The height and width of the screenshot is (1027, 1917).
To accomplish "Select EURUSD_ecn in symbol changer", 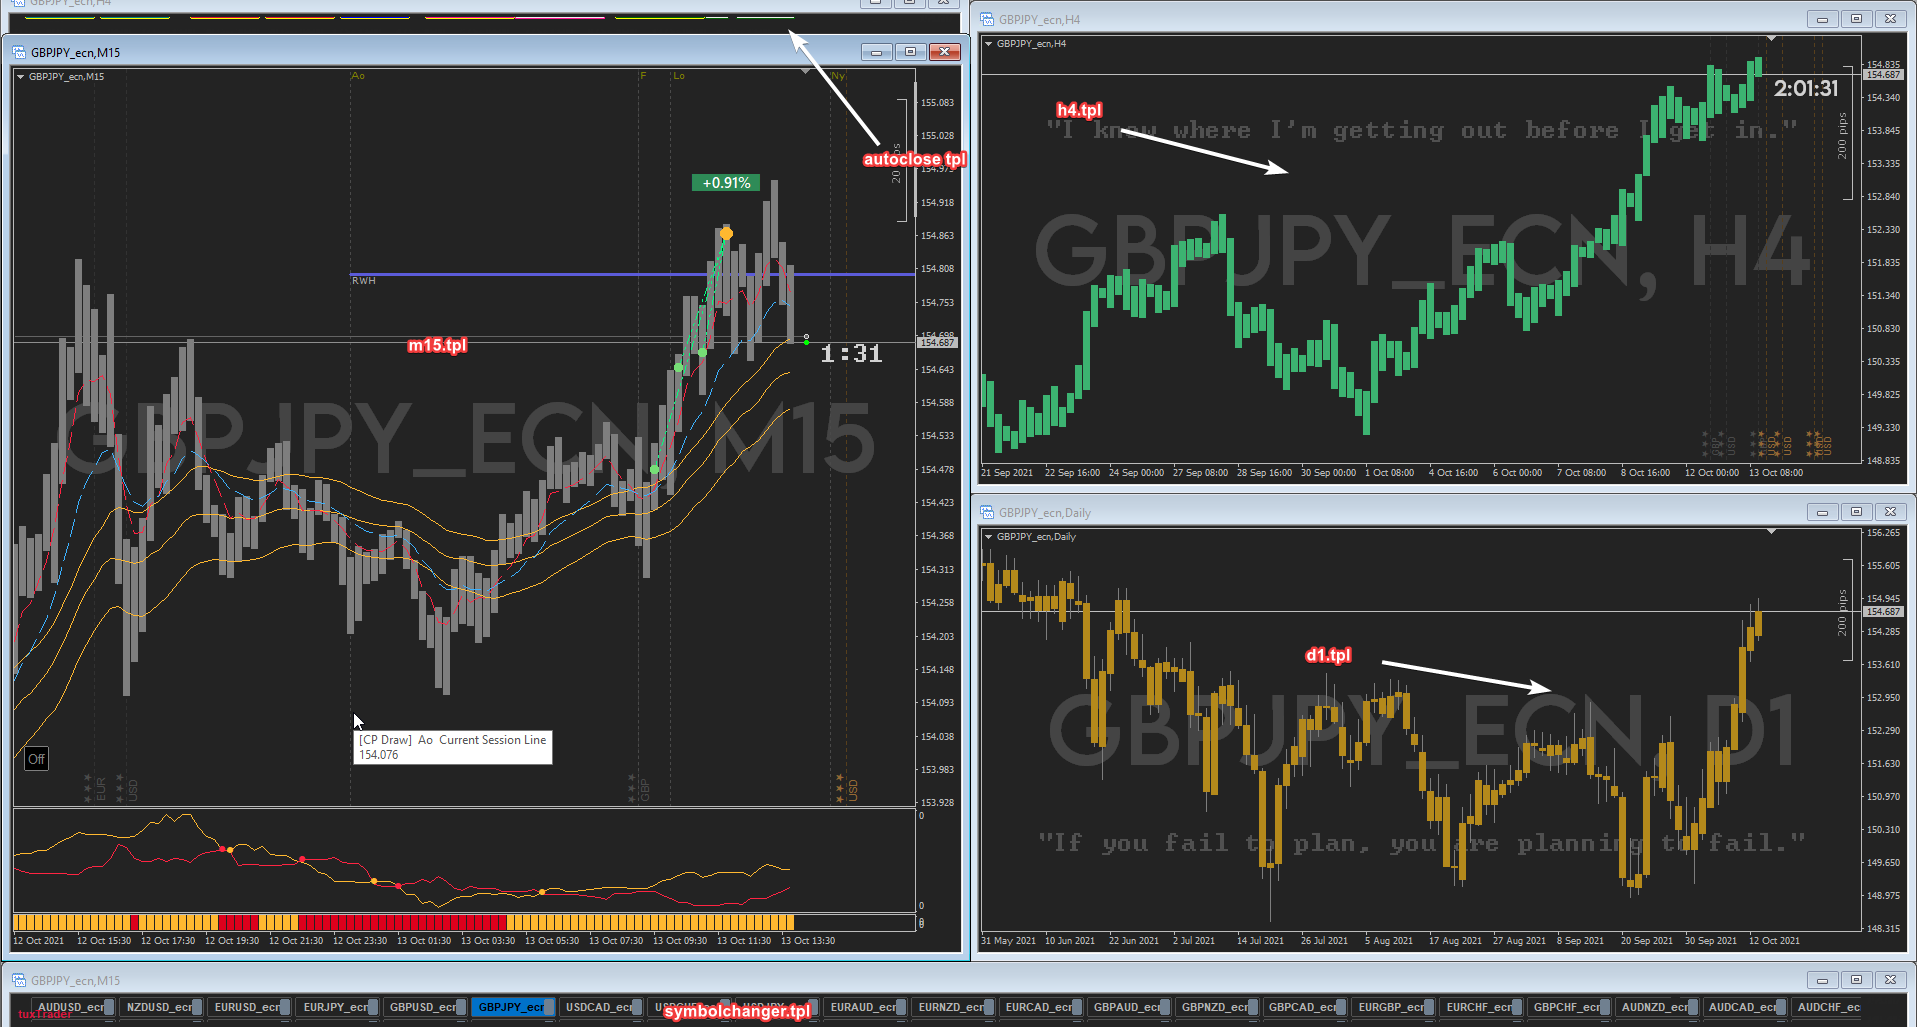I will click(249, 1007).
